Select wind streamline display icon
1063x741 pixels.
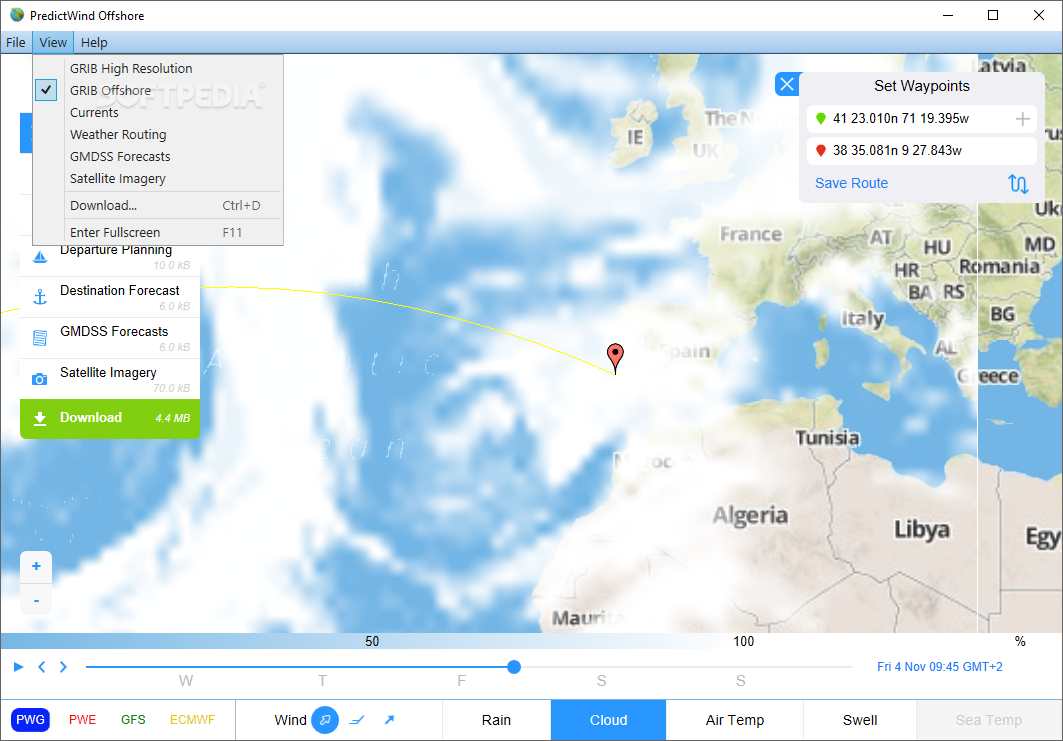click(325, 720)
